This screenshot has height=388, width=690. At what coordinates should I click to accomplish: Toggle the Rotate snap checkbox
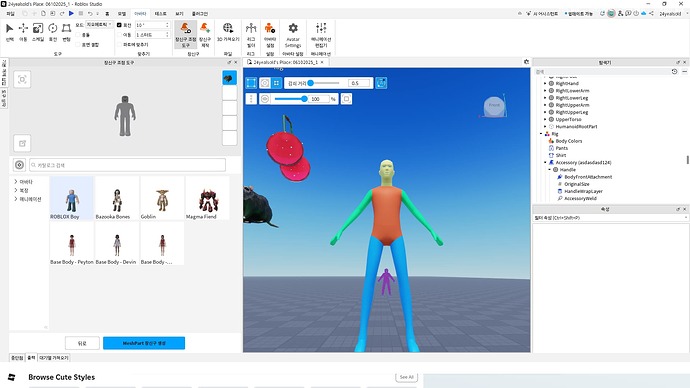point(119,25)
